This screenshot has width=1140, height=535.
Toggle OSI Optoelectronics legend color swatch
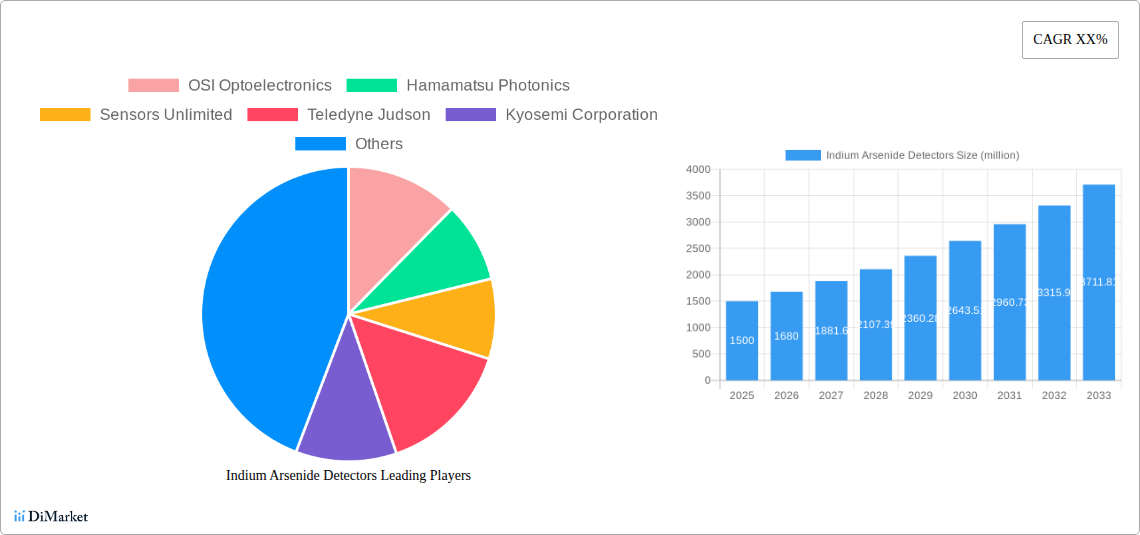pos(153,86)
